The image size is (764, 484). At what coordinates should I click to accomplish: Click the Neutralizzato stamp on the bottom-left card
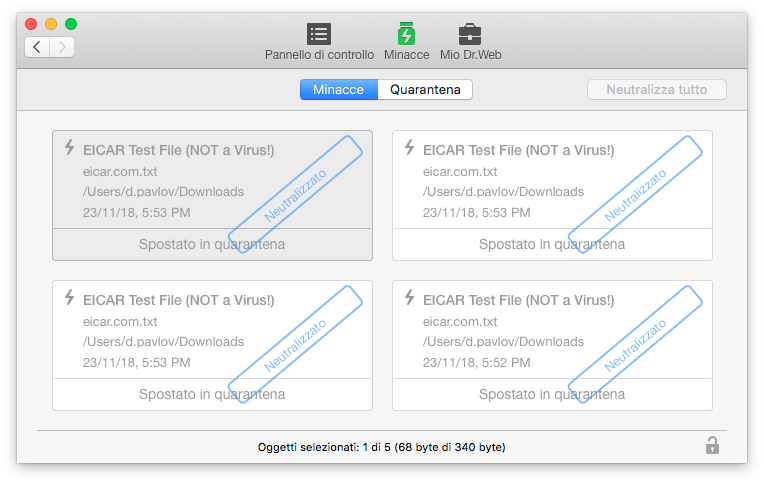pyautogui.click(x=295, y=346)
